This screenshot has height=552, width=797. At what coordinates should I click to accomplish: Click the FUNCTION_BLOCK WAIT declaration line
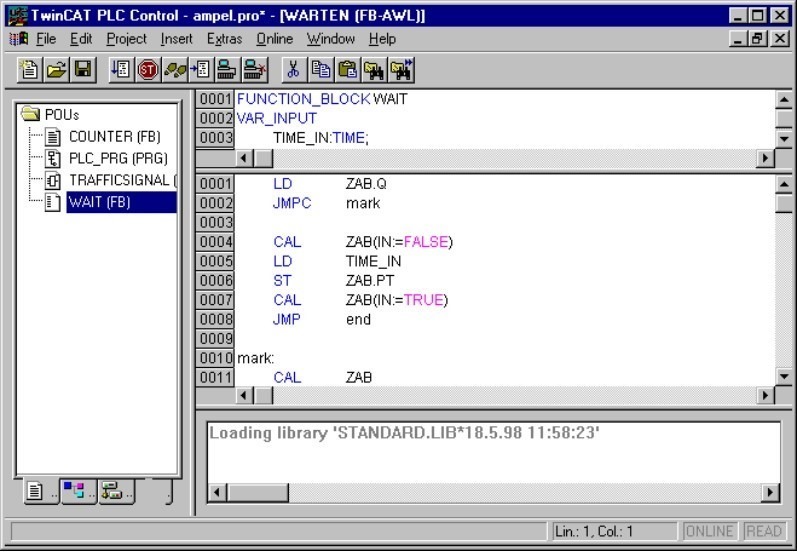click(322, 99)
